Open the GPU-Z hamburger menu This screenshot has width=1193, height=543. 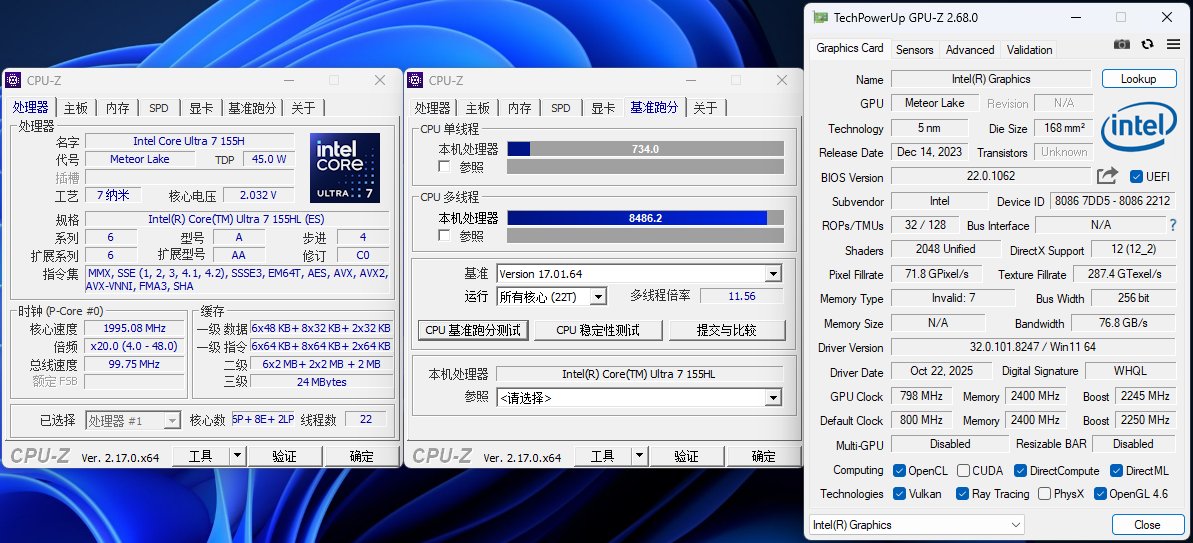(1173, 45)
